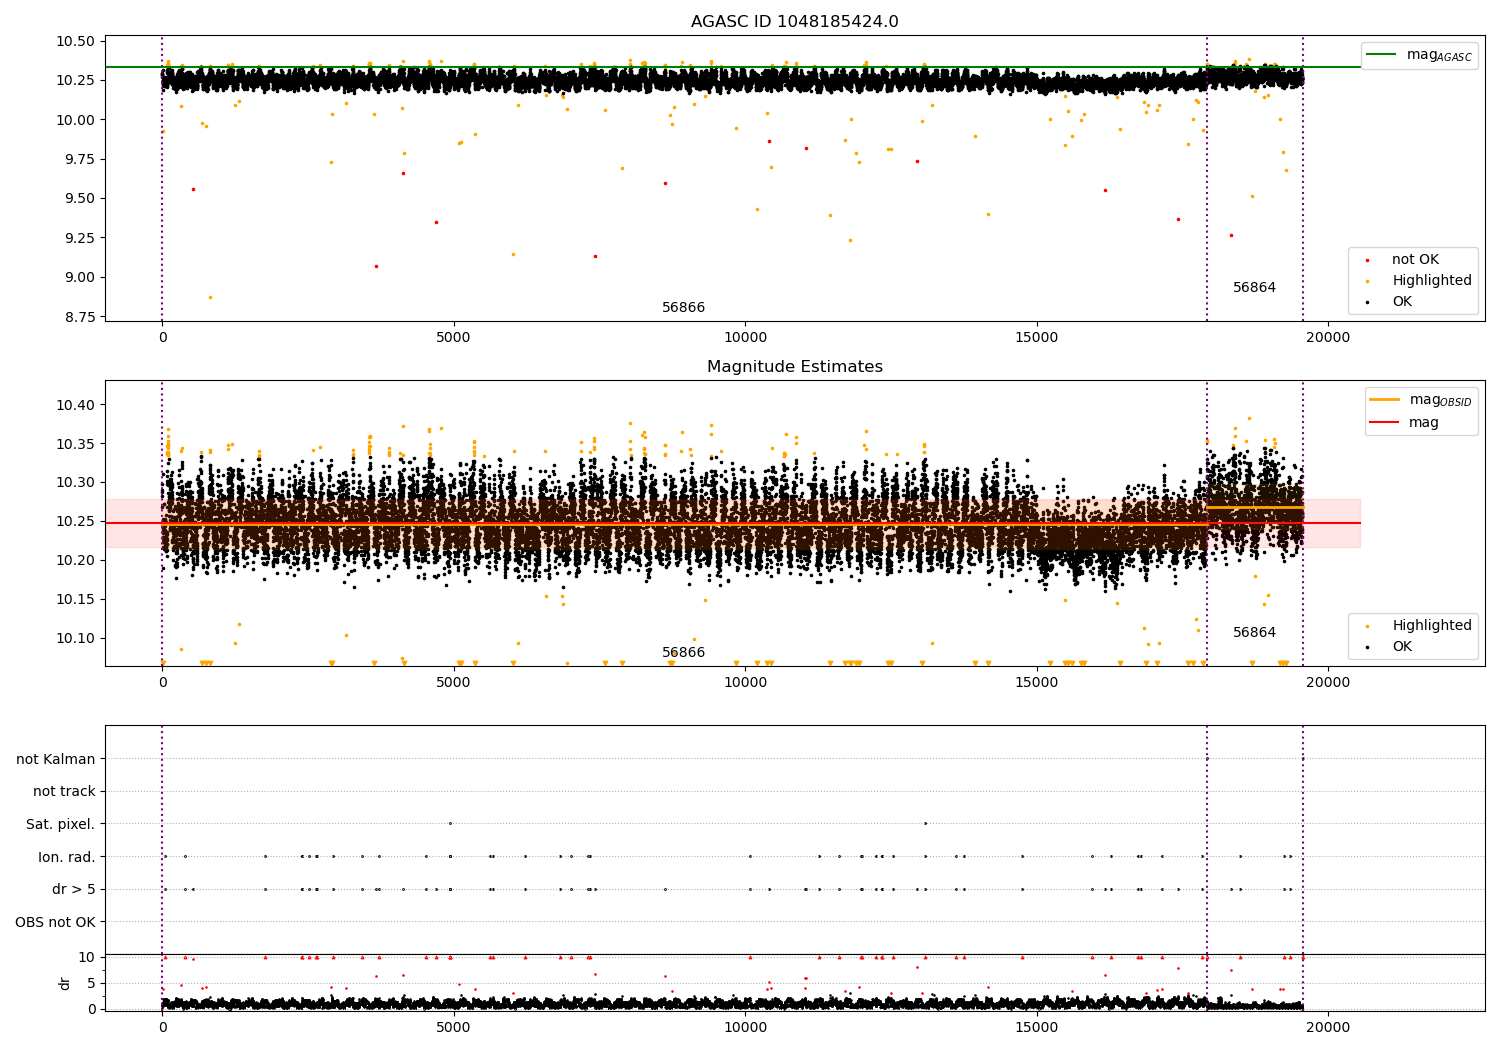This screenshot has width=1500, height=1050.
Task: Select the 'OK' legend entry in top plot
Action: pyautogui.click(x=1402, y=302)
